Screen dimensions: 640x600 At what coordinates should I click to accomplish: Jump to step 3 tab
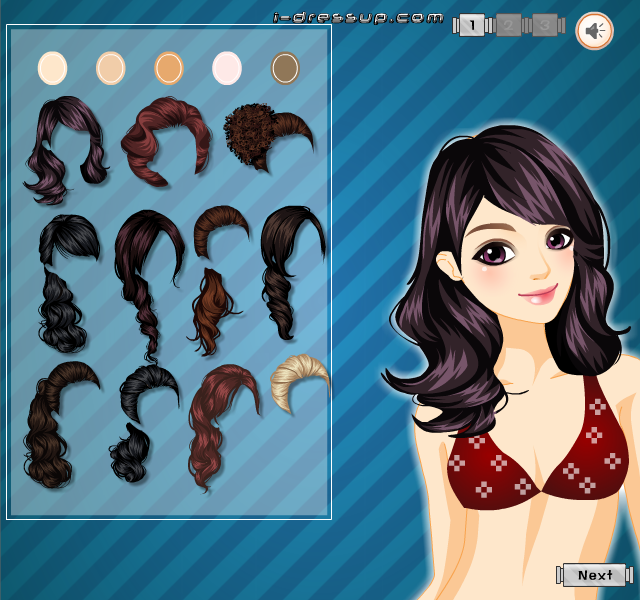point(545,26)
